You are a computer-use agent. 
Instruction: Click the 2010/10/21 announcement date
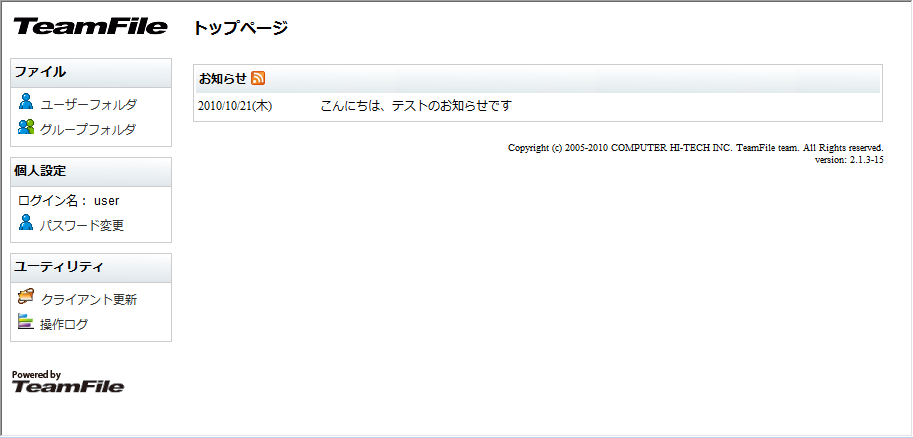tap(235, 105)
